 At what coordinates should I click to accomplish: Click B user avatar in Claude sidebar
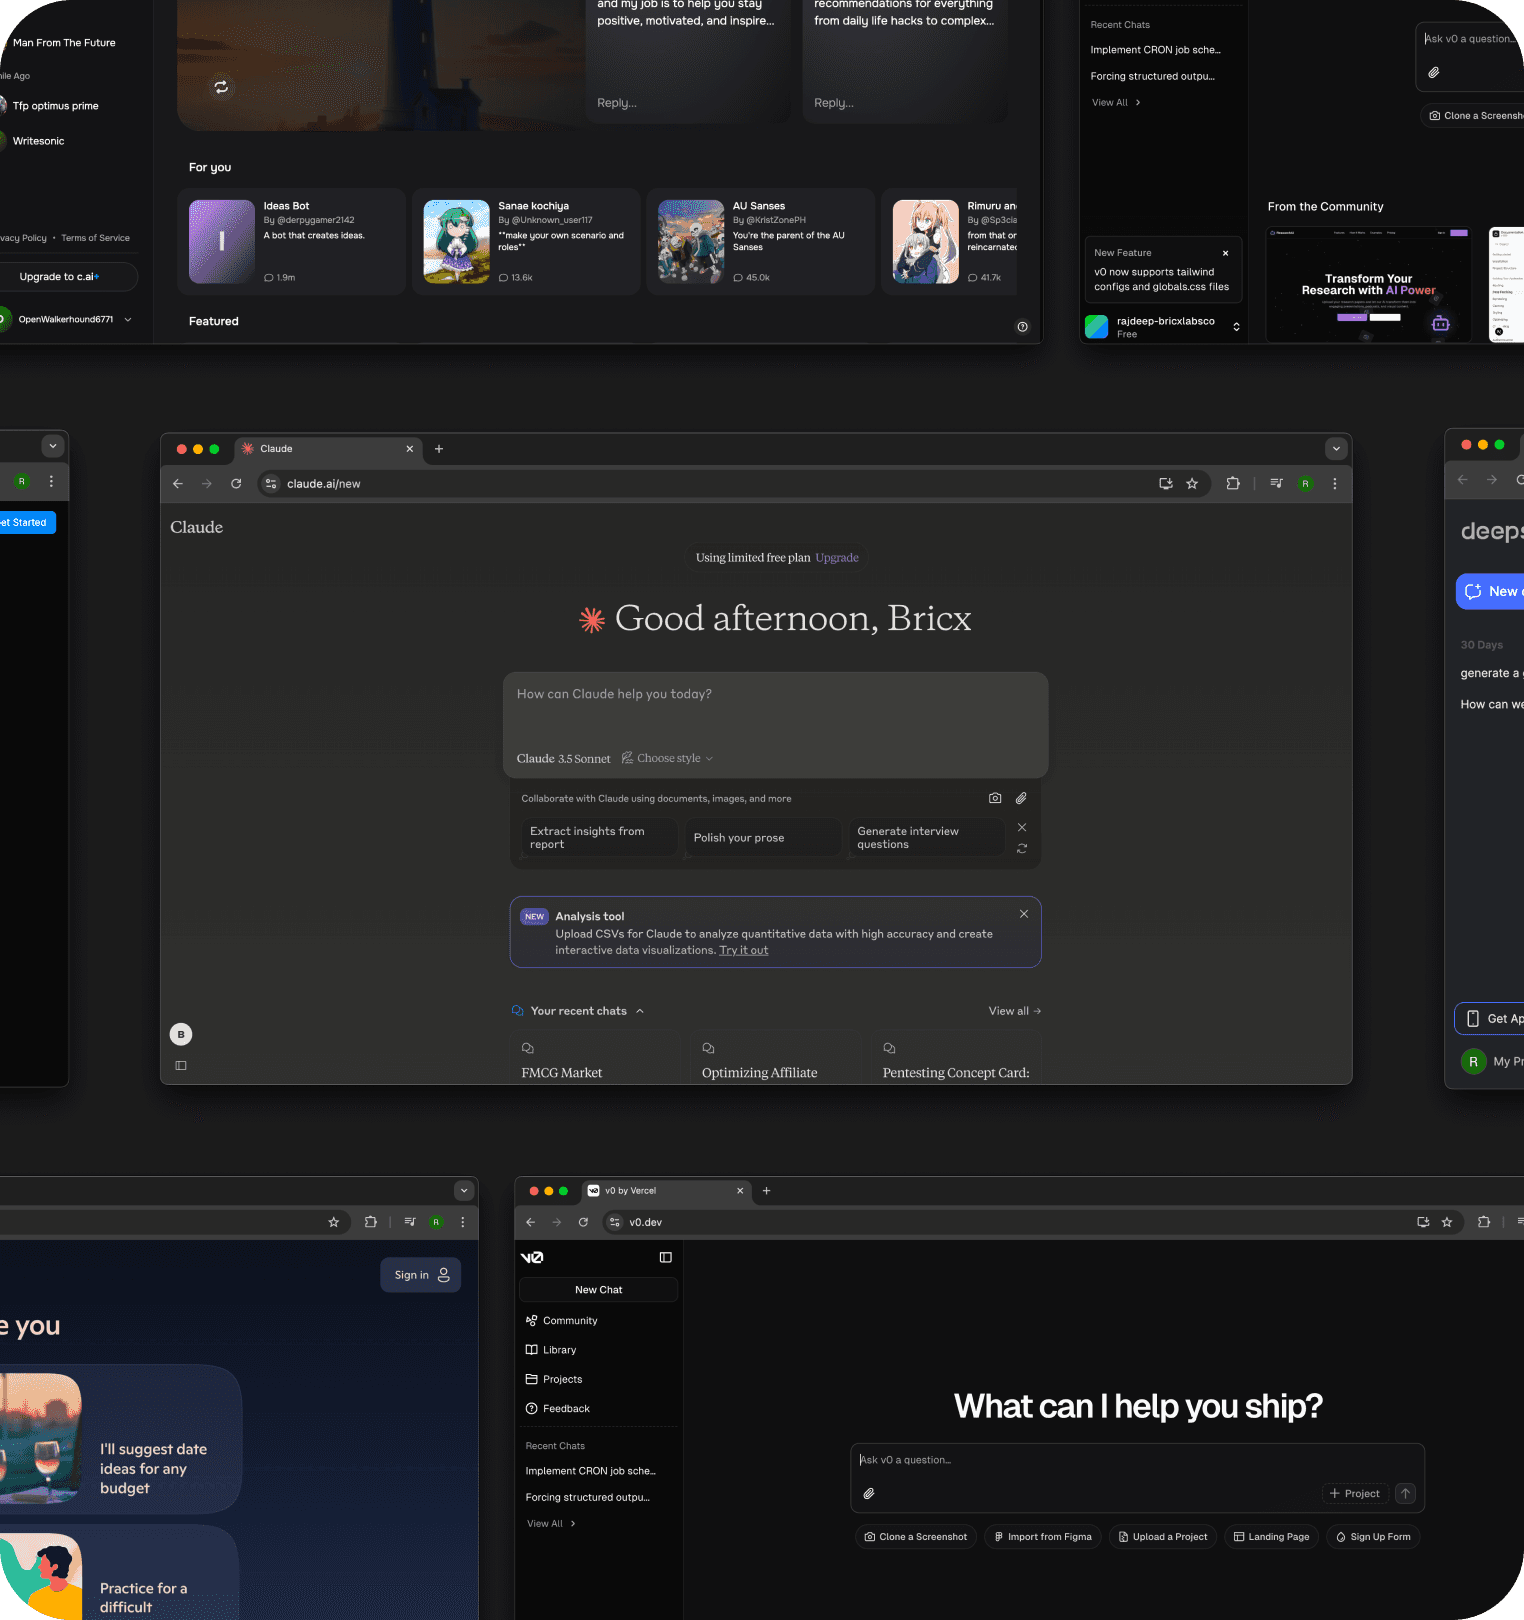click(181, 1034)
